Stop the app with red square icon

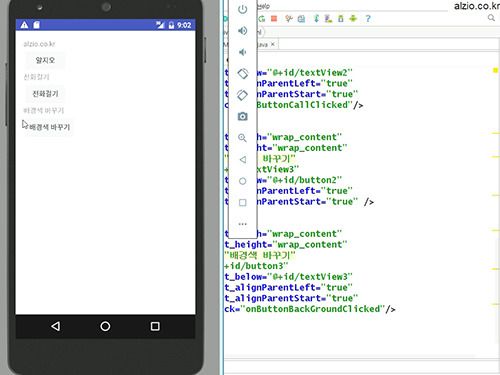(274, 18)
